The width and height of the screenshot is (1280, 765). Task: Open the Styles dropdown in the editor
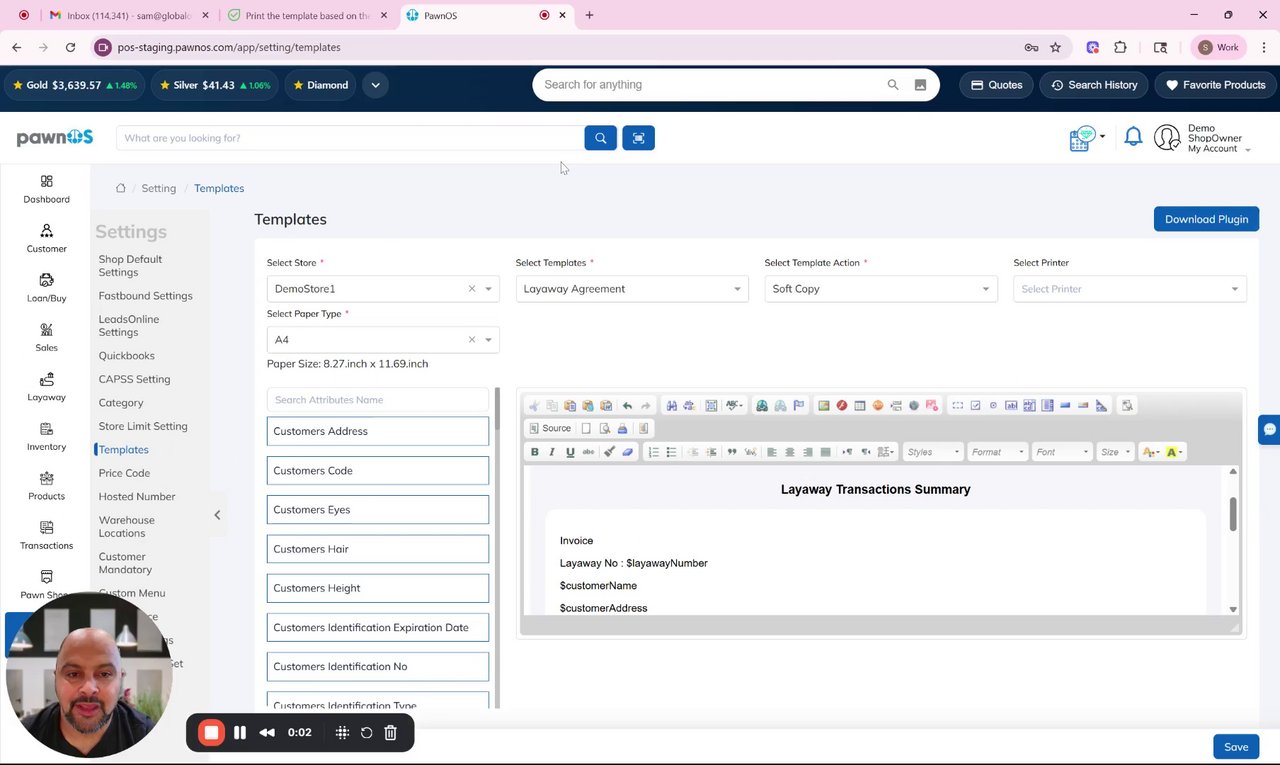[x=933, y=452]
